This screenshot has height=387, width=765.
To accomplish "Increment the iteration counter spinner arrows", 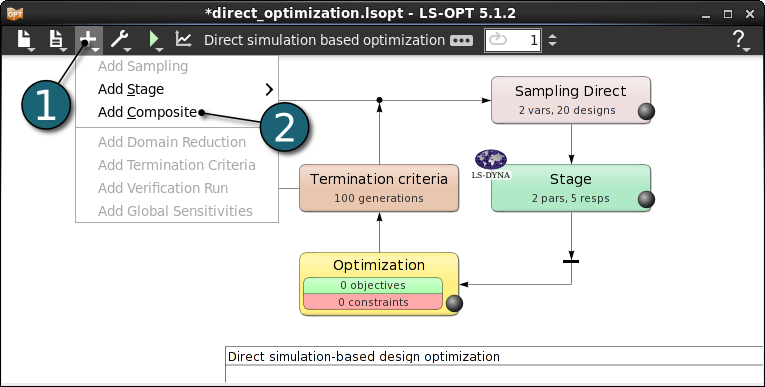I will (x=552, y=40).
